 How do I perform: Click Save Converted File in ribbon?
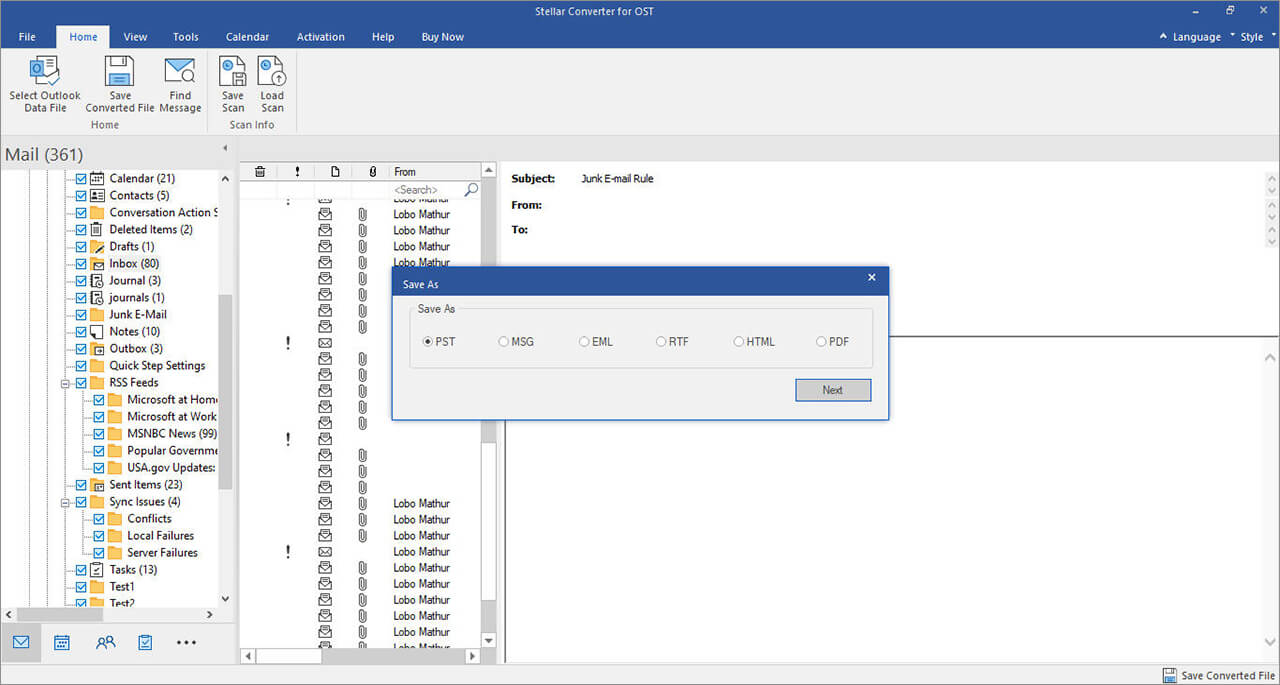click(120, 85)
